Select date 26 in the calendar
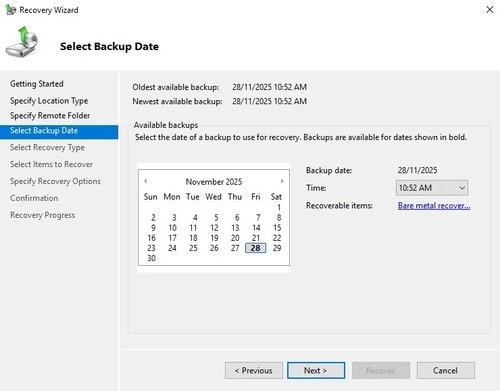Screen dimensions: 500x391 (214, 248)
